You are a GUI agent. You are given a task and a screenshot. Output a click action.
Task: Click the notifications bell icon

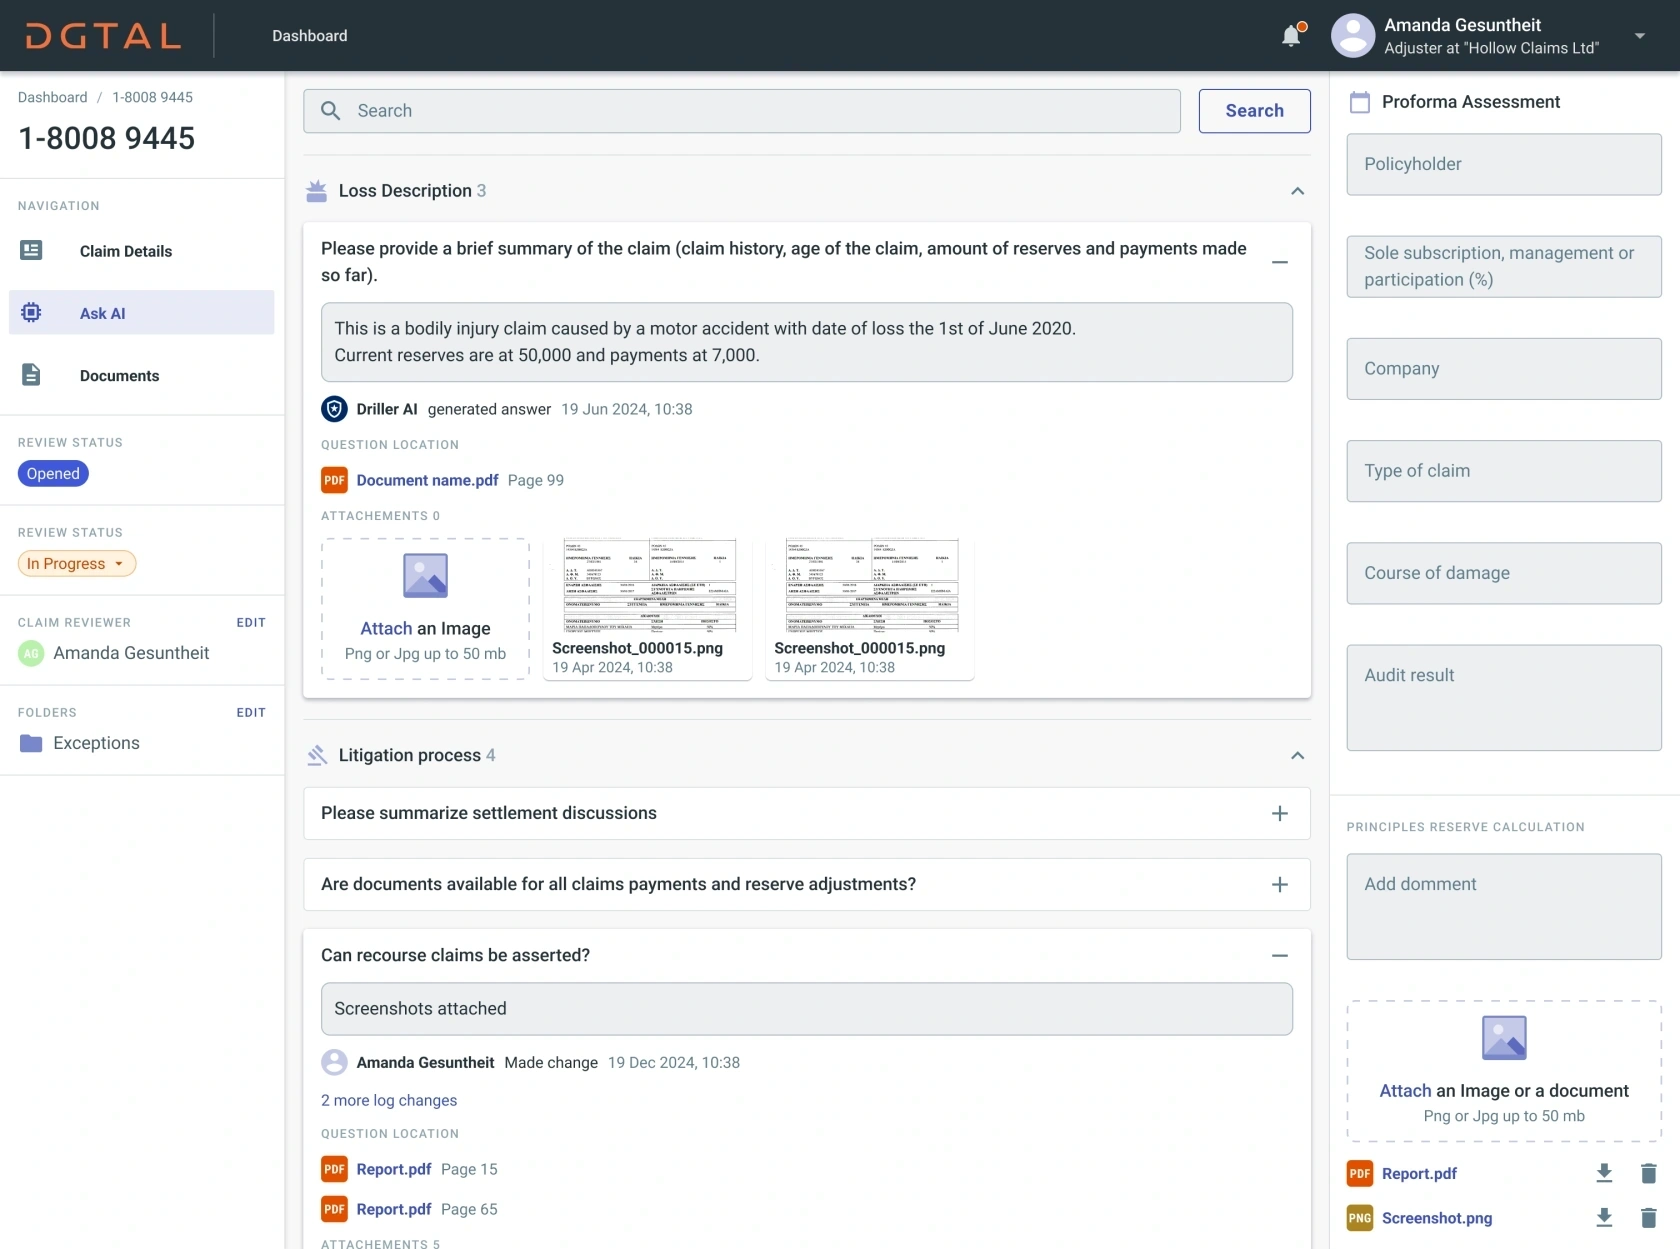coord(1292,36)
